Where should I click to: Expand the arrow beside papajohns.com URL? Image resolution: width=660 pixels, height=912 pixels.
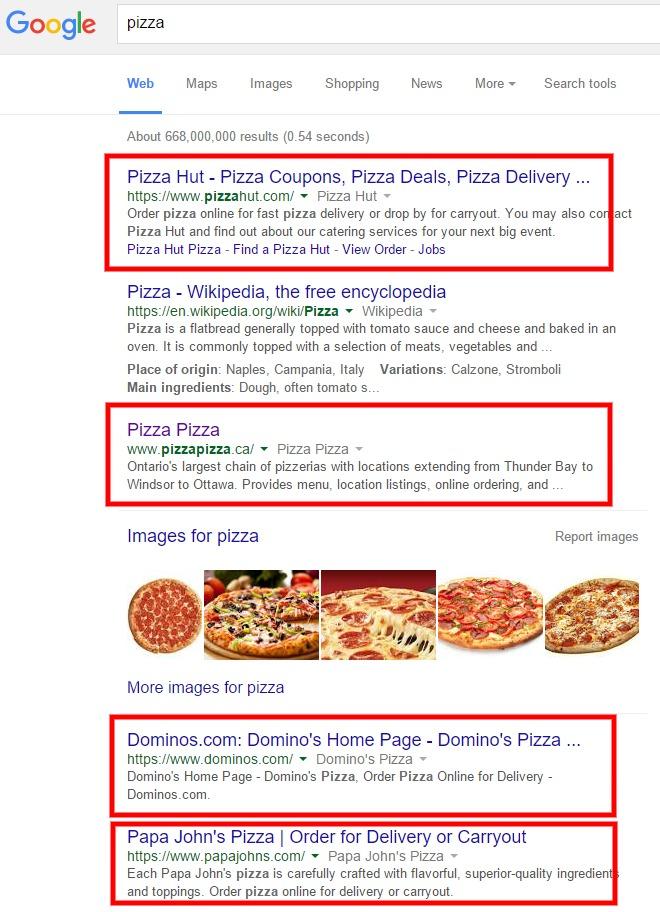(x=315, y=856)
